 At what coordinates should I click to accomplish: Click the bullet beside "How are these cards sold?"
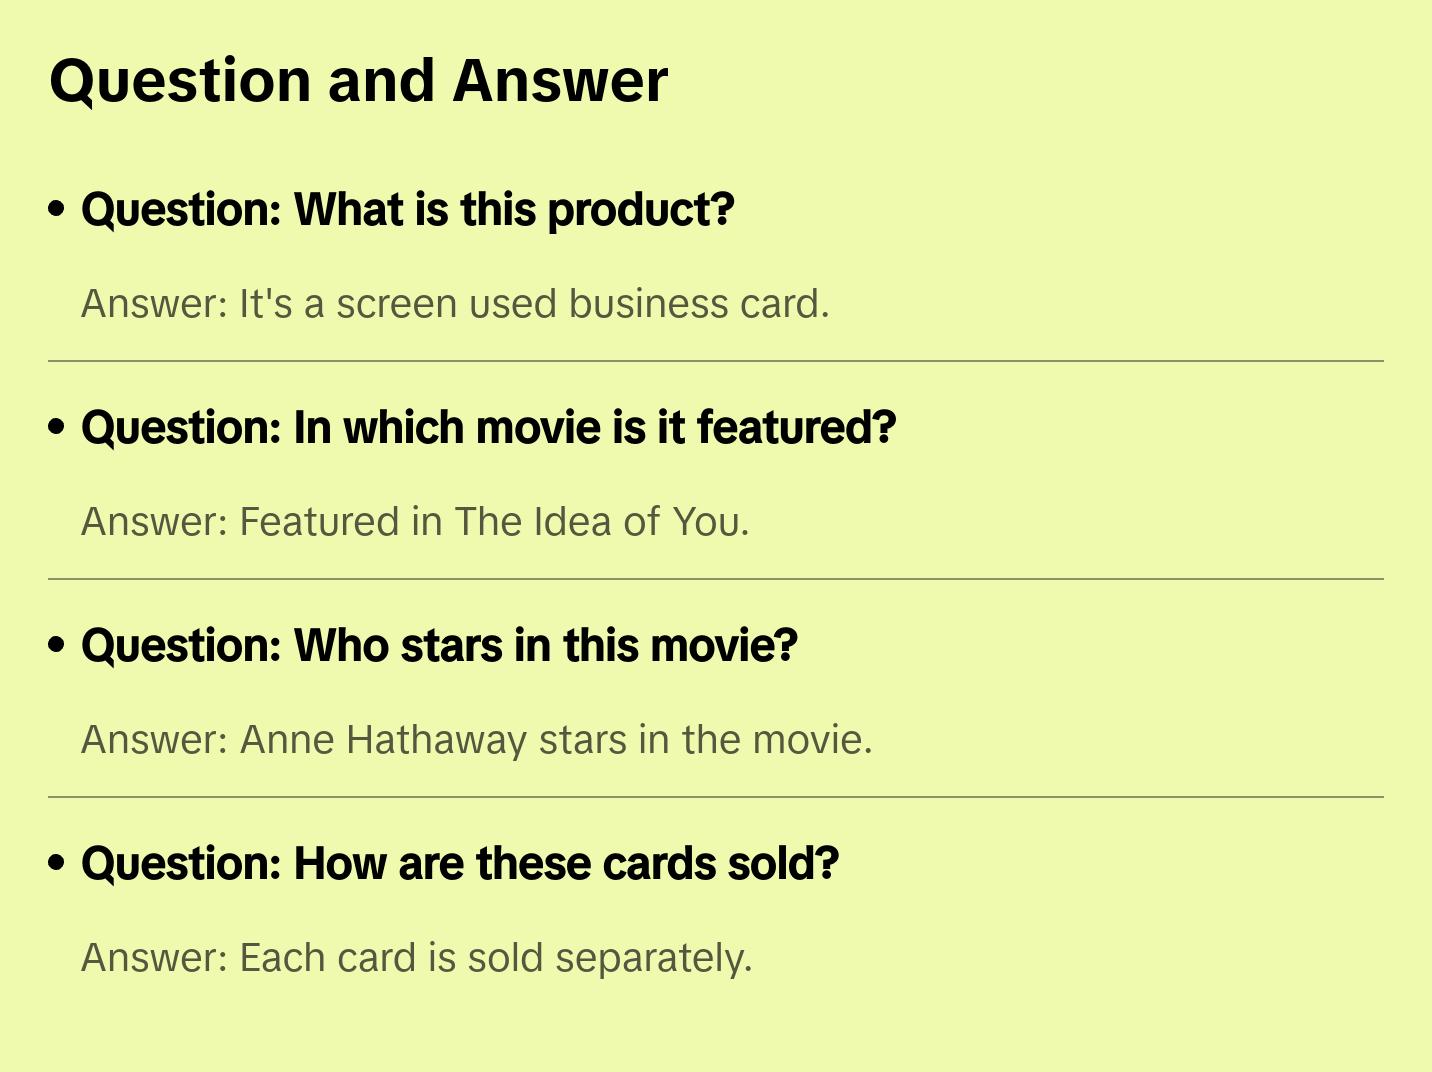57,864
